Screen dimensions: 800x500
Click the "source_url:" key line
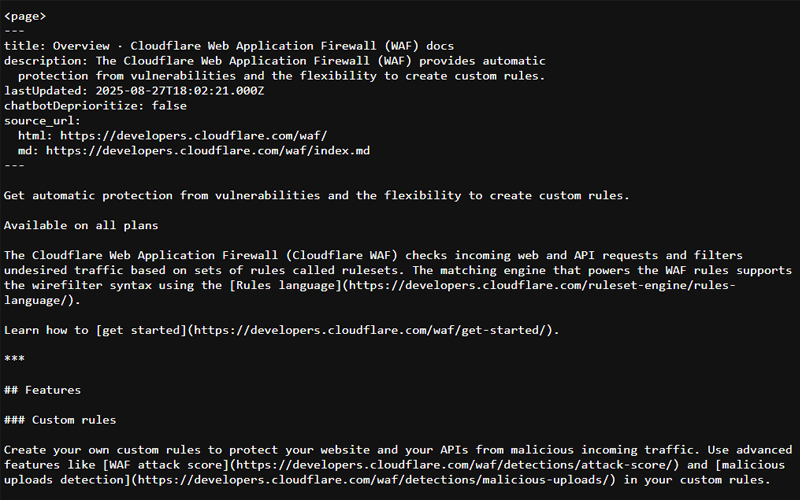tap(42, 121)
